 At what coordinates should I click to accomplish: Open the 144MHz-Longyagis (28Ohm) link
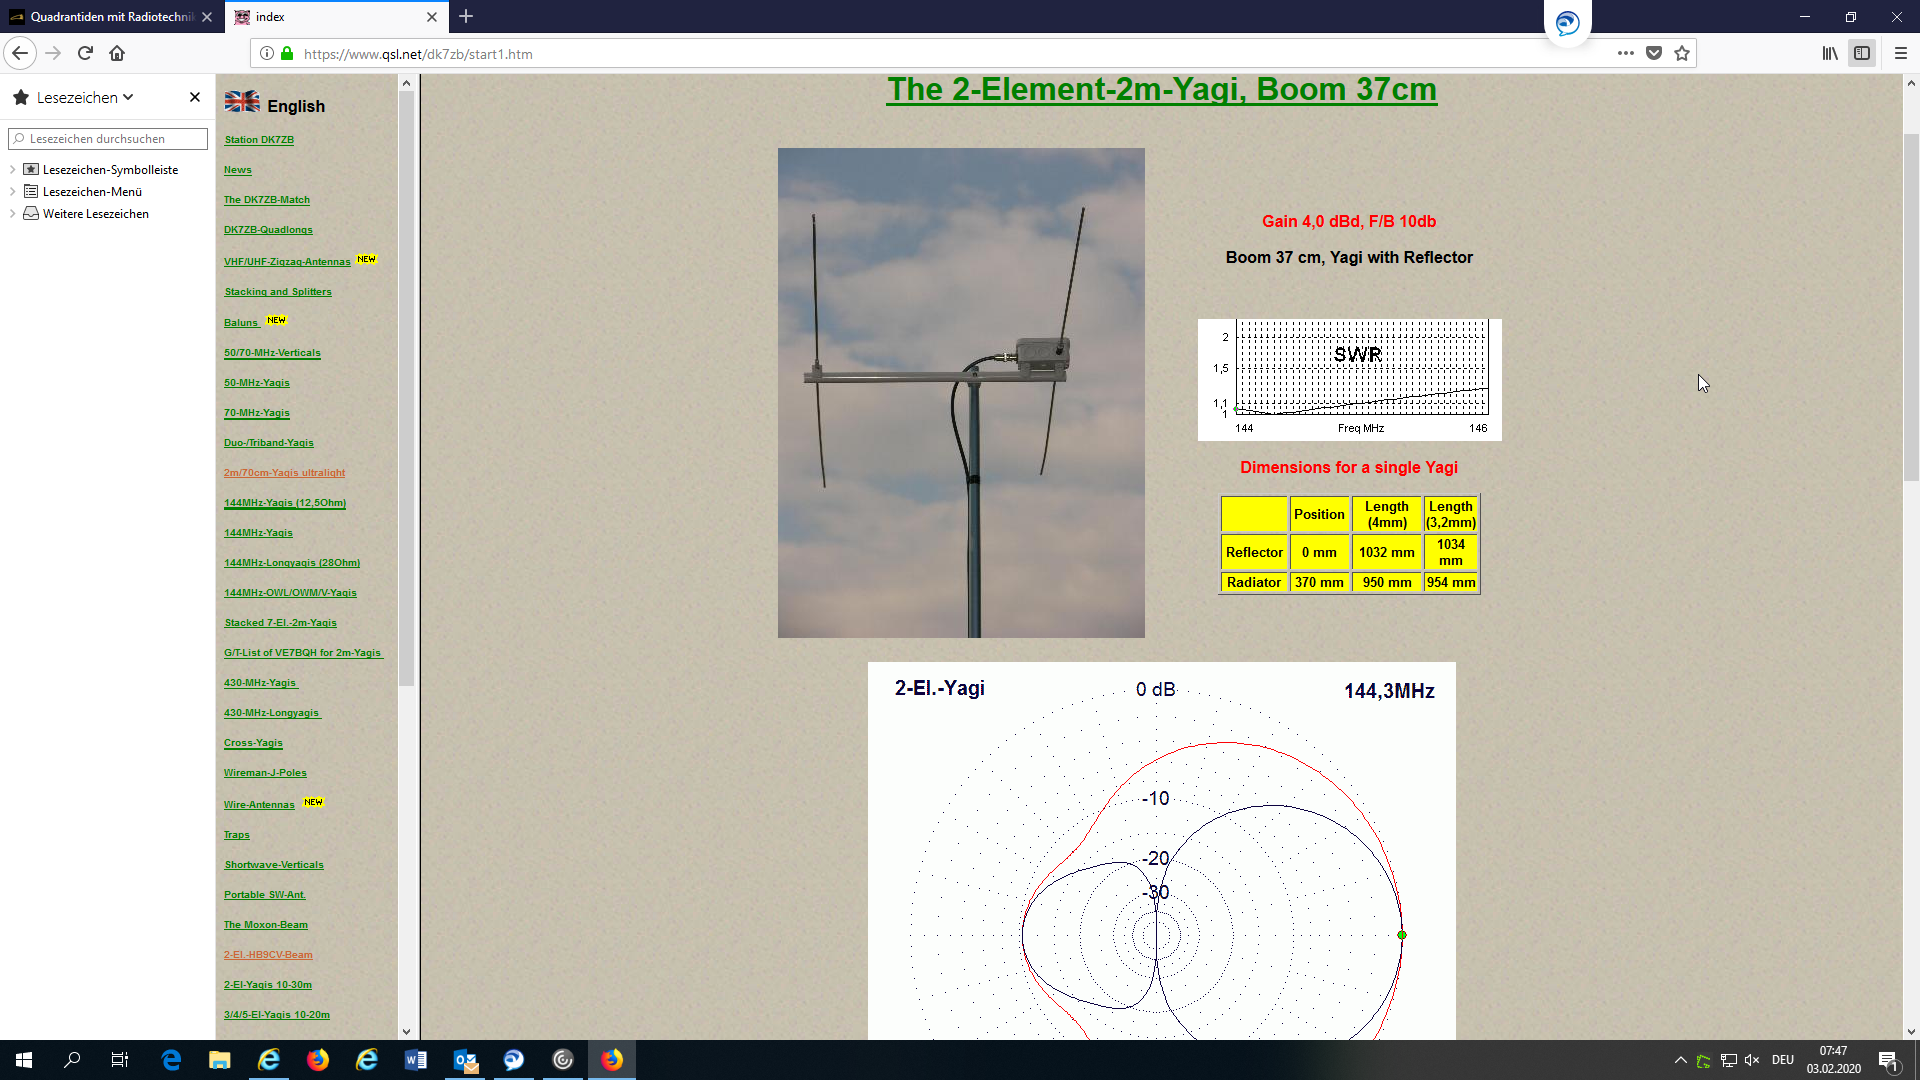click(292, 563)
